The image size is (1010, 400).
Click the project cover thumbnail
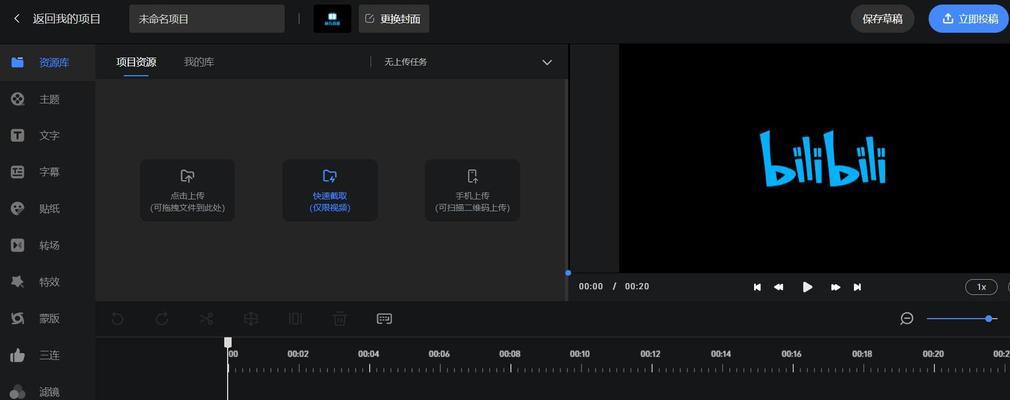point(332,19)
